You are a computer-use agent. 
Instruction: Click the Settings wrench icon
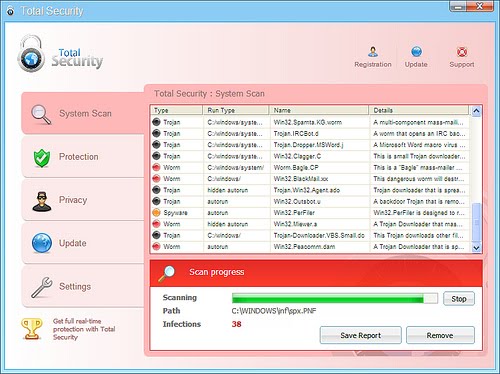click(42, 287)
